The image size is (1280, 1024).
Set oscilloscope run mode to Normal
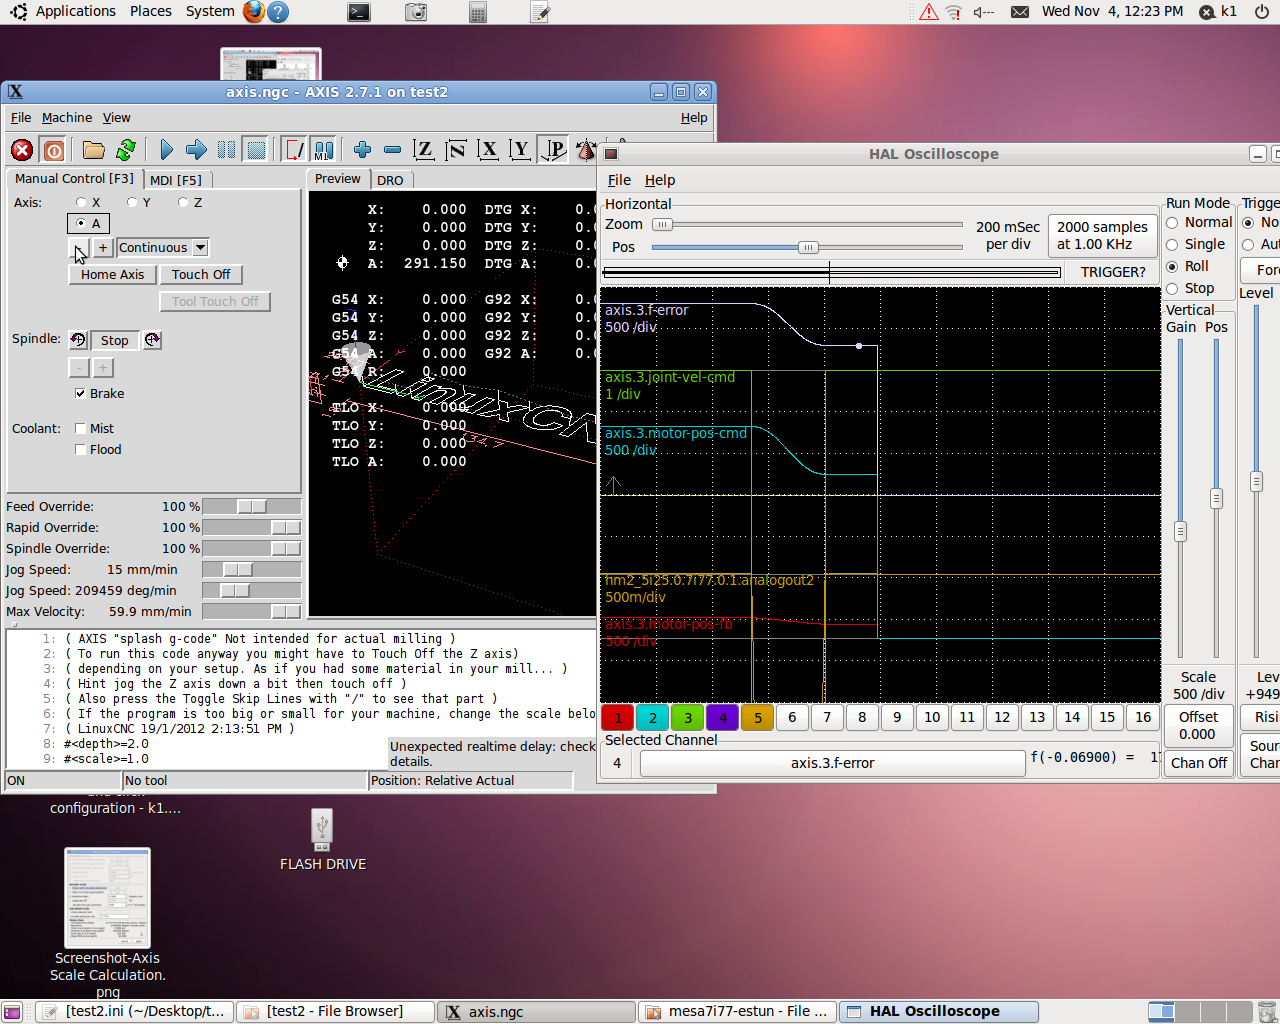tap(1172, 222)
